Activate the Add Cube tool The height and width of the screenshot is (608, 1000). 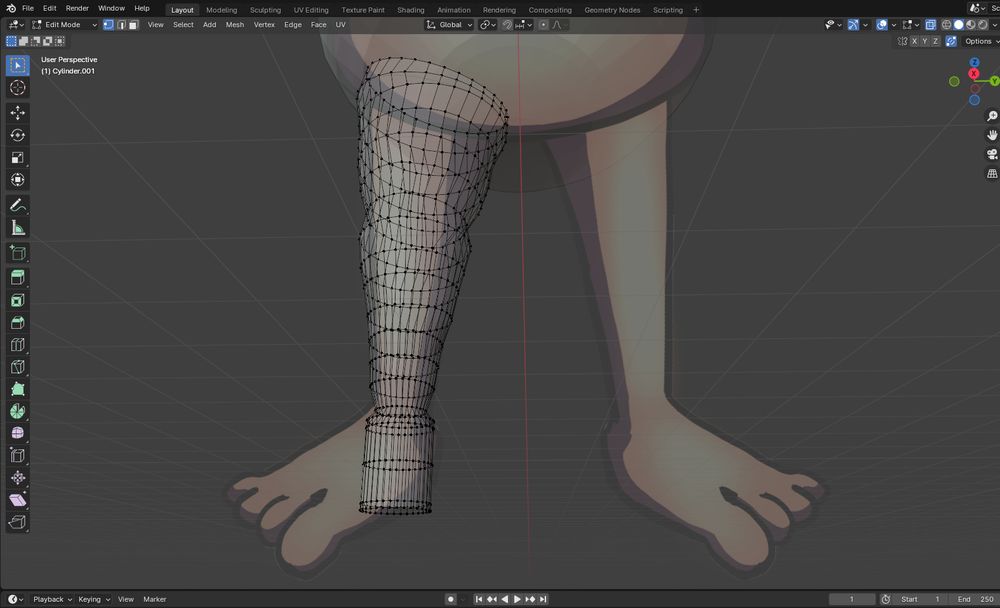click(18, 253)
